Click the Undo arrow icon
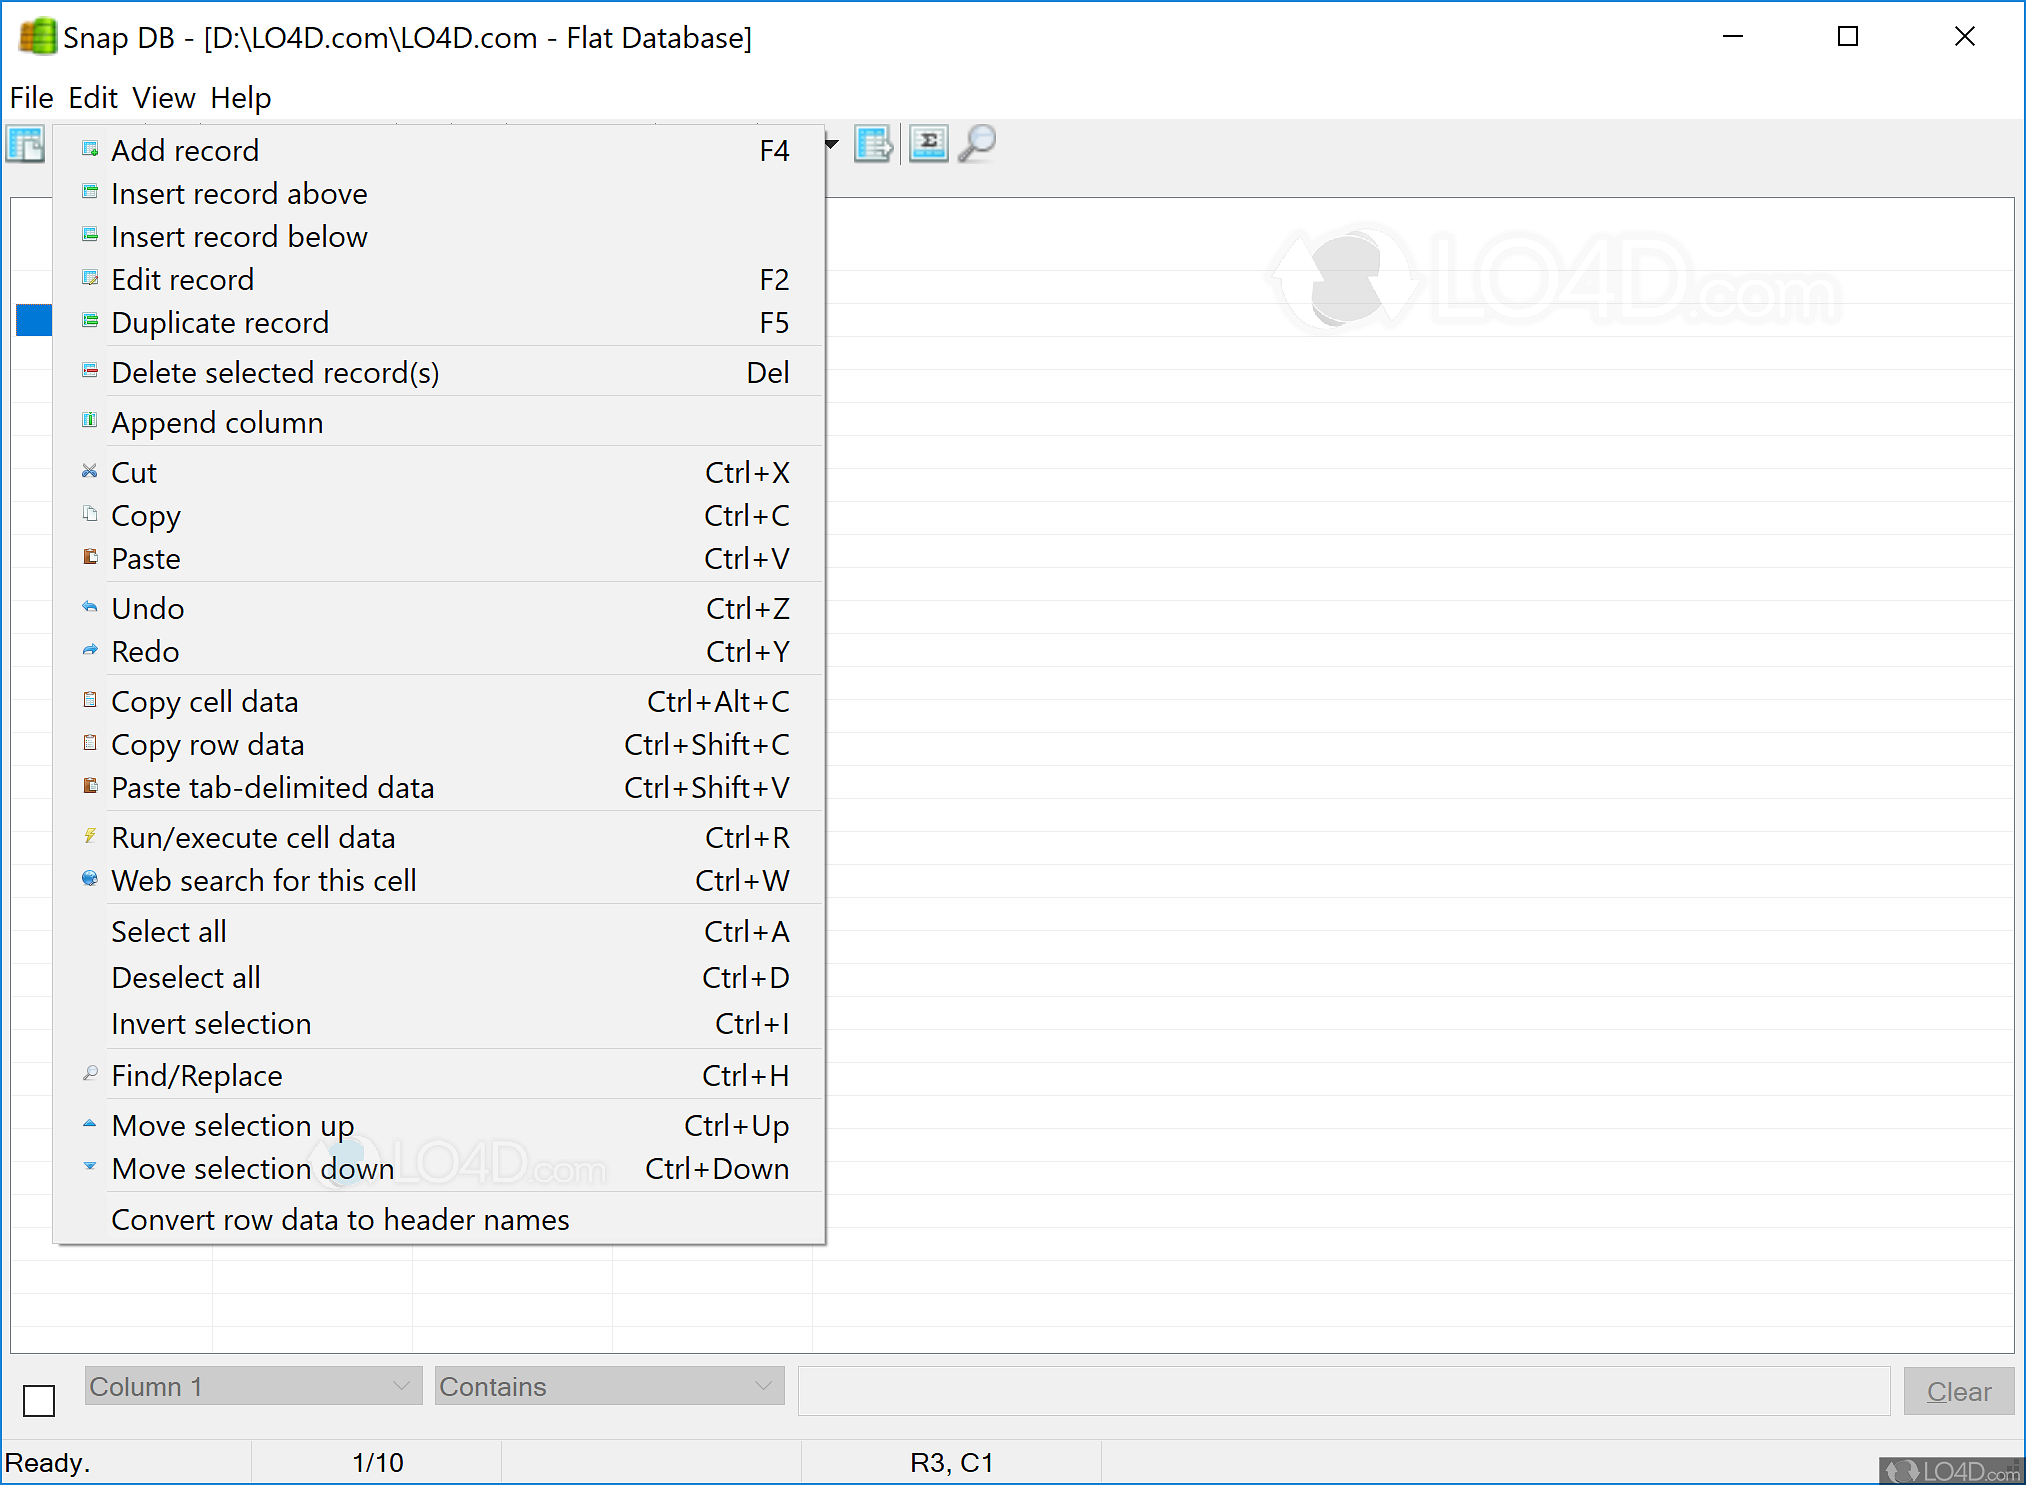2026x1485 pixels. (x=90, y=607)
